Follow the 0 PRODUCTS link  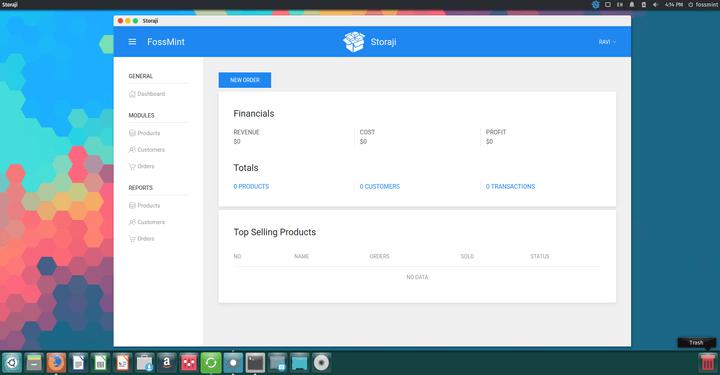(x=251, y=186)
